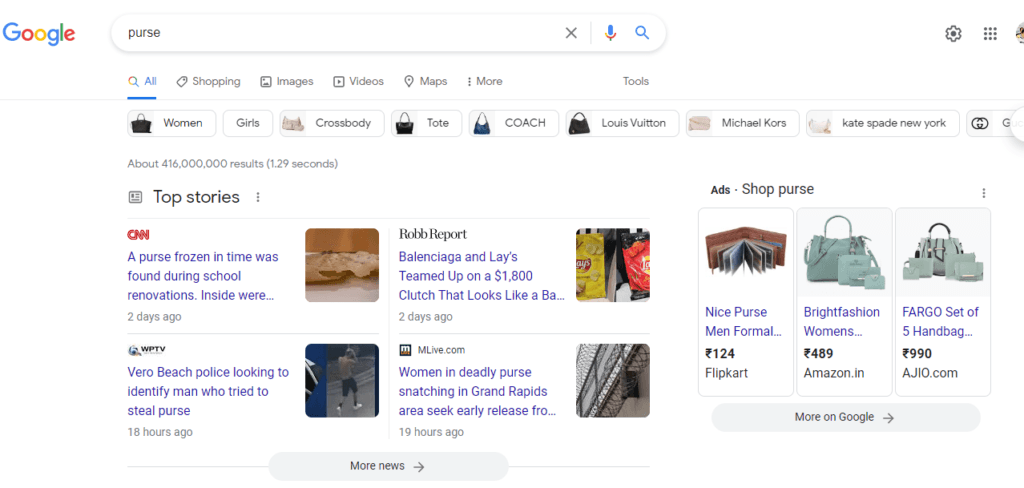Click the Brightfashion teal handbag image
Screen dimensions: 1024x488
(844, 253)
